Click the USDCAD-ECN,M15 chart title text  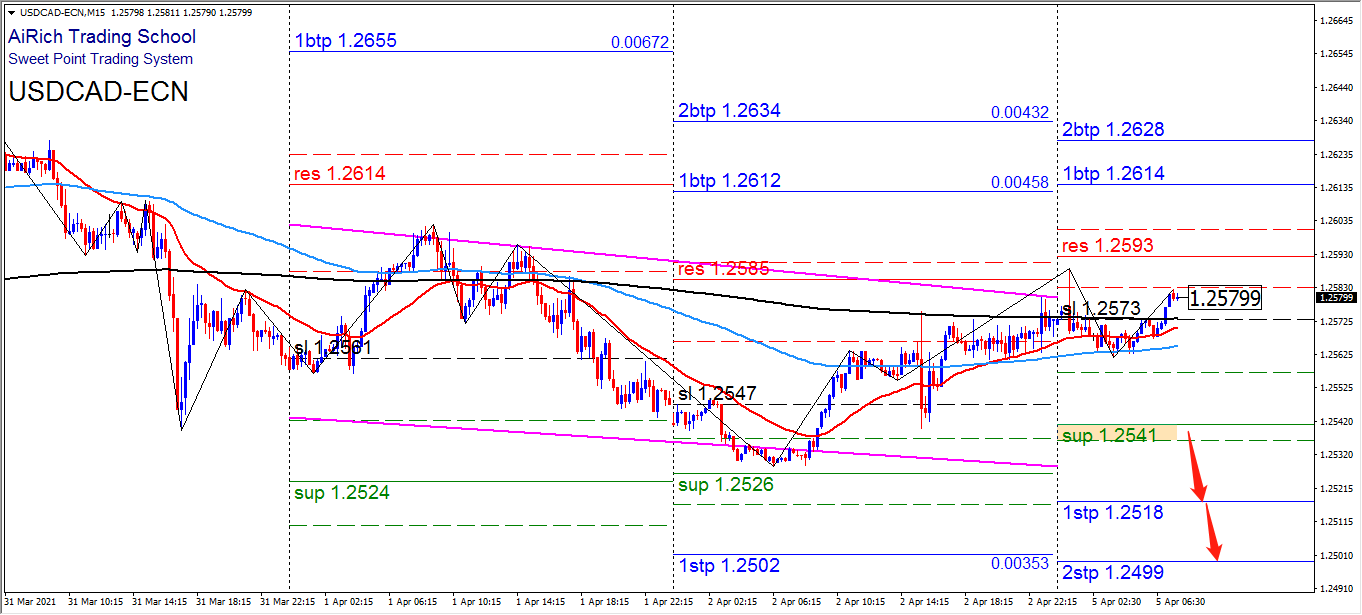click(x=63, y=12)
